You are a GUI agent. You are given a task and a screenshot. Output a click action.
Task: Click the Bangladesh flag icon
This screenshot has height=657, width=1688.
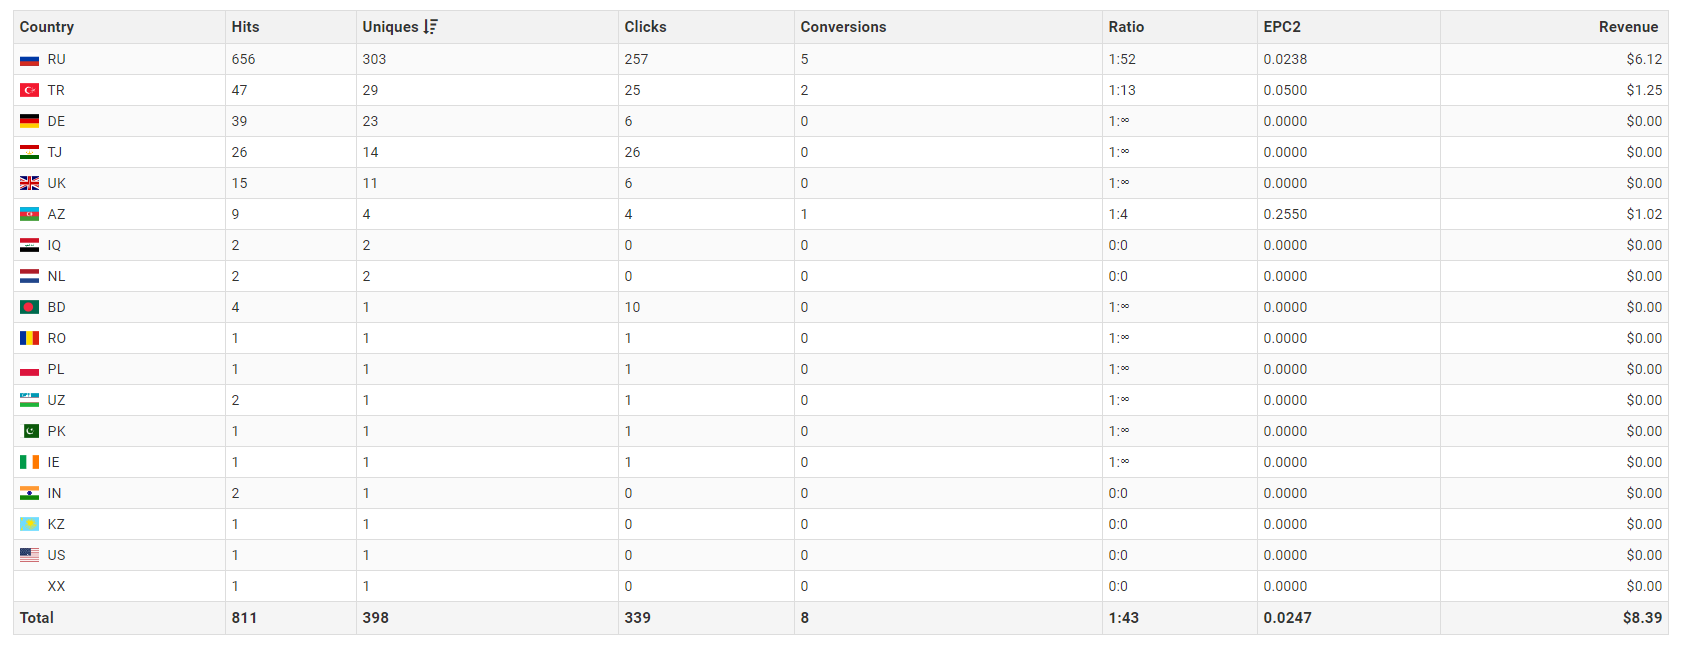tap(30, 308)
